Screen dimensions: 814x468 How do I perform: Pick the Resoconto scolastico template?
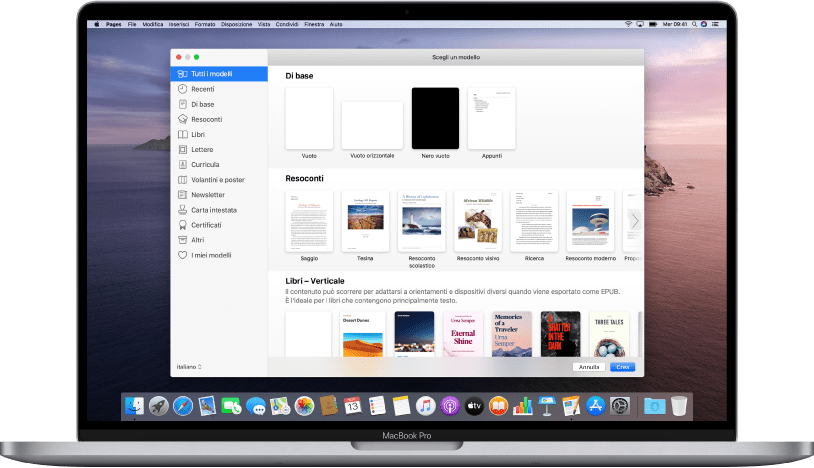click(x=422, y=221)
